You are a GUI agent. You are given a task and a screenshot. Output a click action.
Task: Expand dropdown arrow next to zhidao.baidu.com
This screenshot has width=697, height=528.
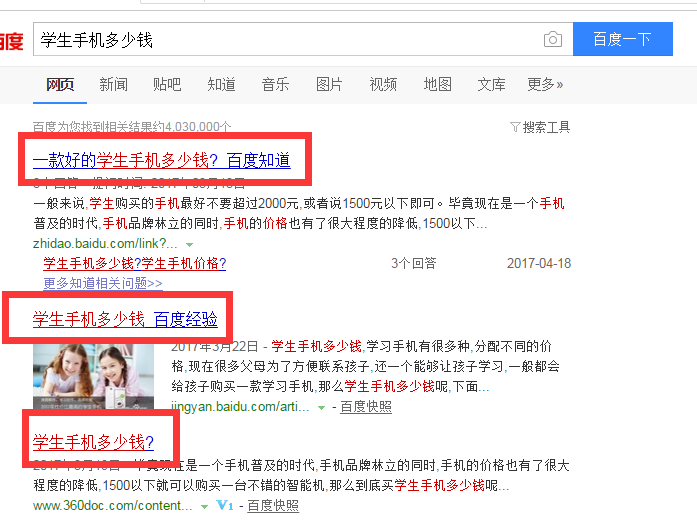189,244
